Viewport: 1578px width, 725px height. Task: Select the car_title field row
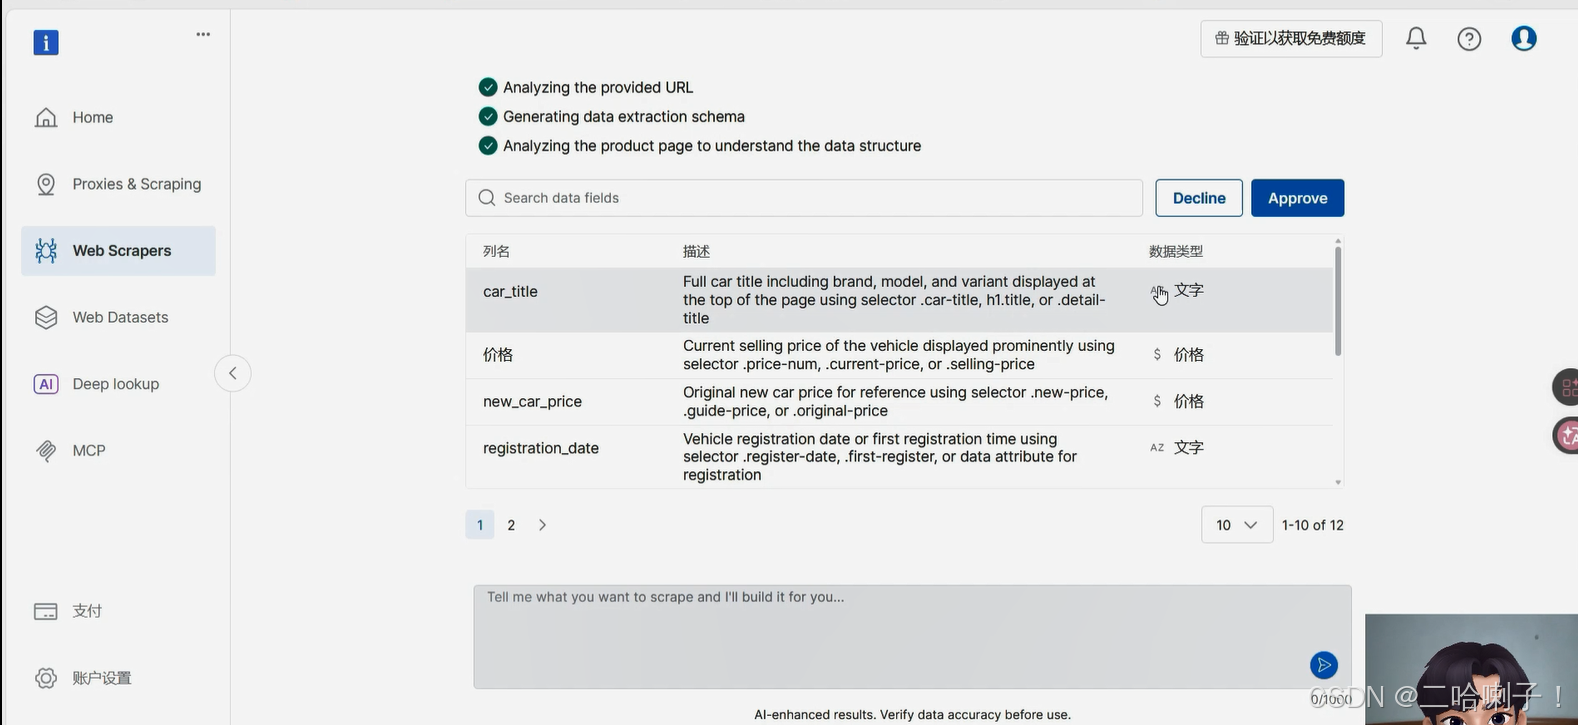[x=899, y=300]
